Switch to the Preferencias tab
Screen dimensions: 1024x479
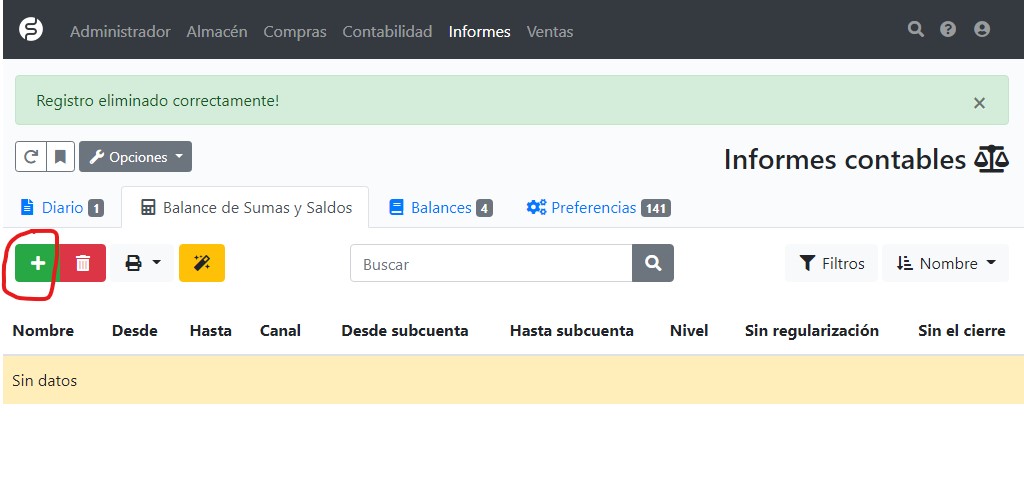click(597, 208)
